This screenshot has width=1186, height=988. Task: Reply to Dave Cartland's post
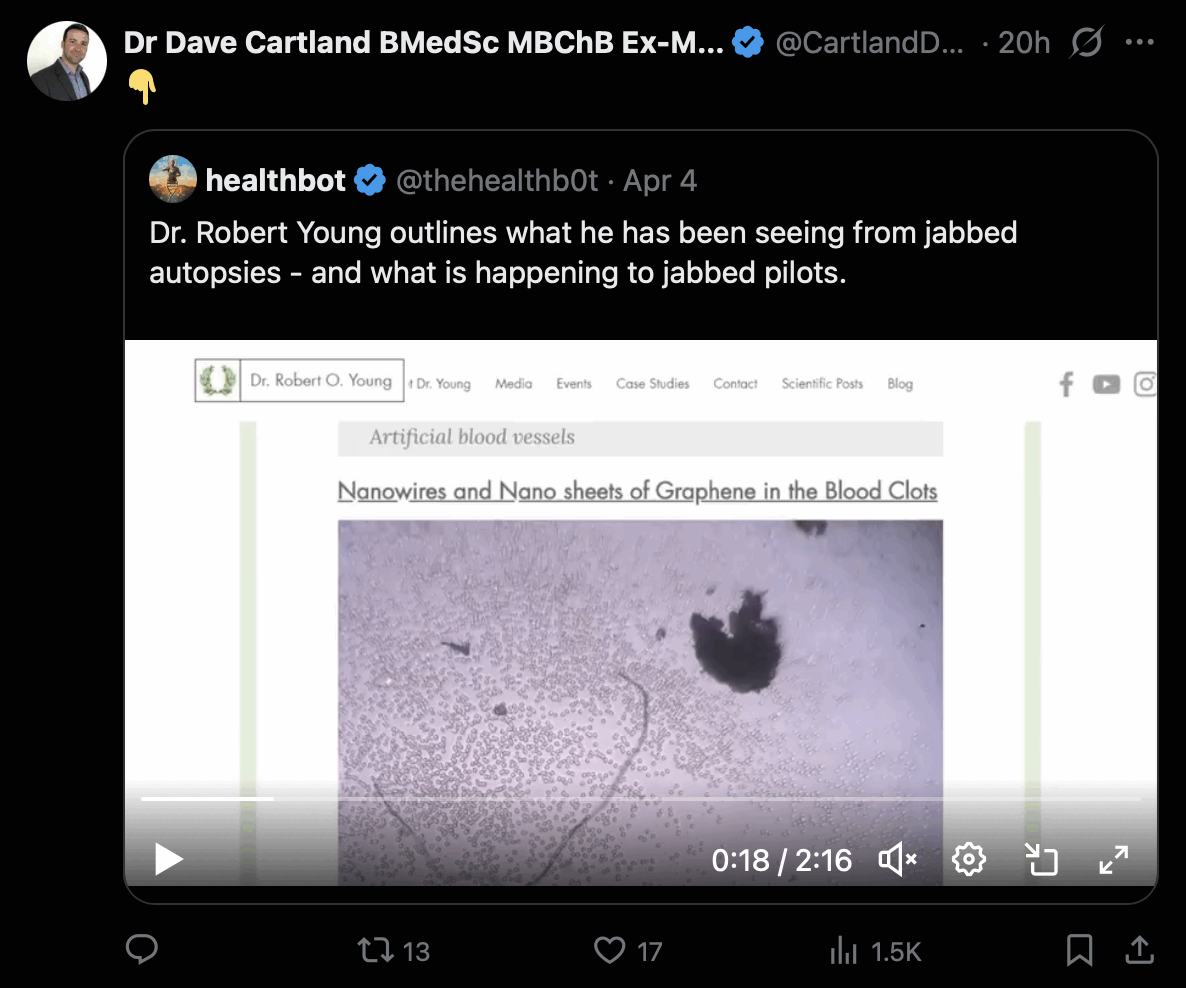(x=142, y=950)
